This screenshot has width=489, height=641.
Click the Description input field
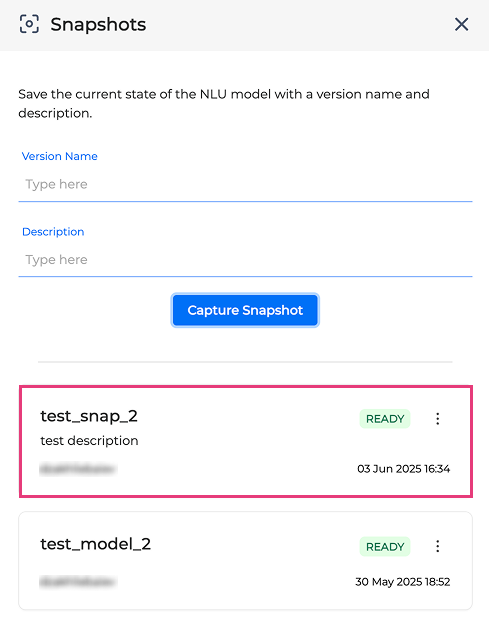point(245,260)
